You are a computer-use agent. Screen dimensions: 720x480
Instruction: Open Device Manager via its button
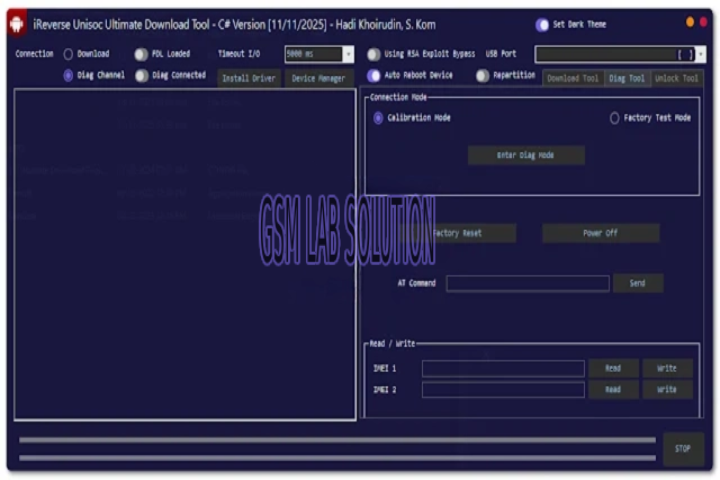318,78
